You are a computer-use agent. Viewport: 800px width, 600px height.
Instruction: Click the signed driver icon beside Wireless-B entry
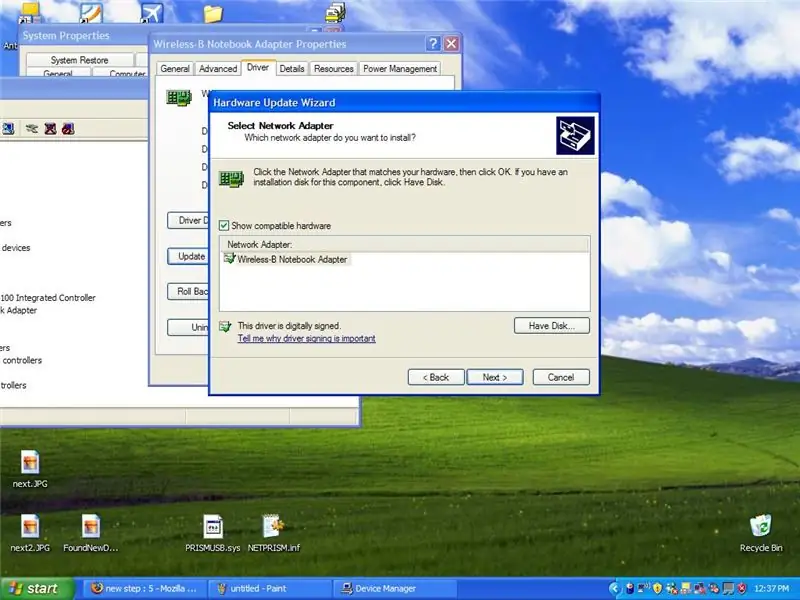click(229, 259)
